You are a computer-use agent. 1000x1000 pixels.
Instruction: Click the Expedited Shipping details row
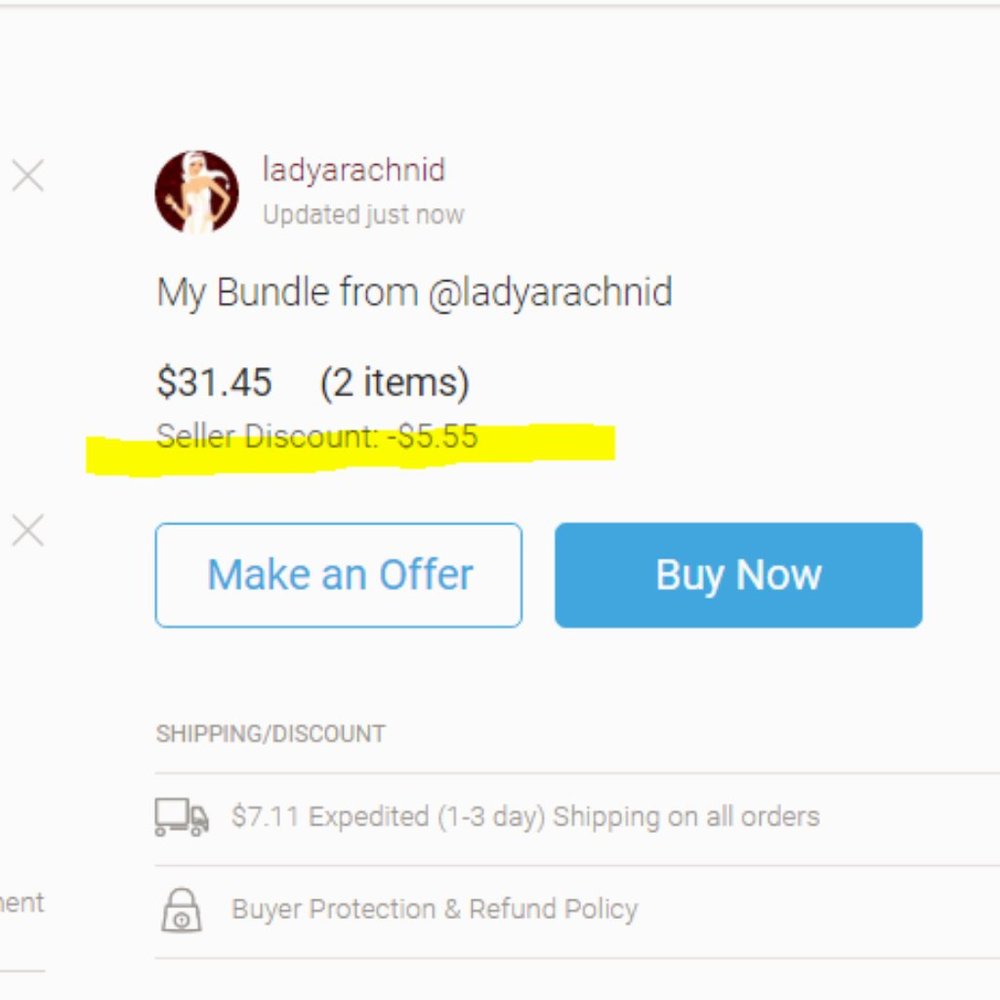[527, 816]
